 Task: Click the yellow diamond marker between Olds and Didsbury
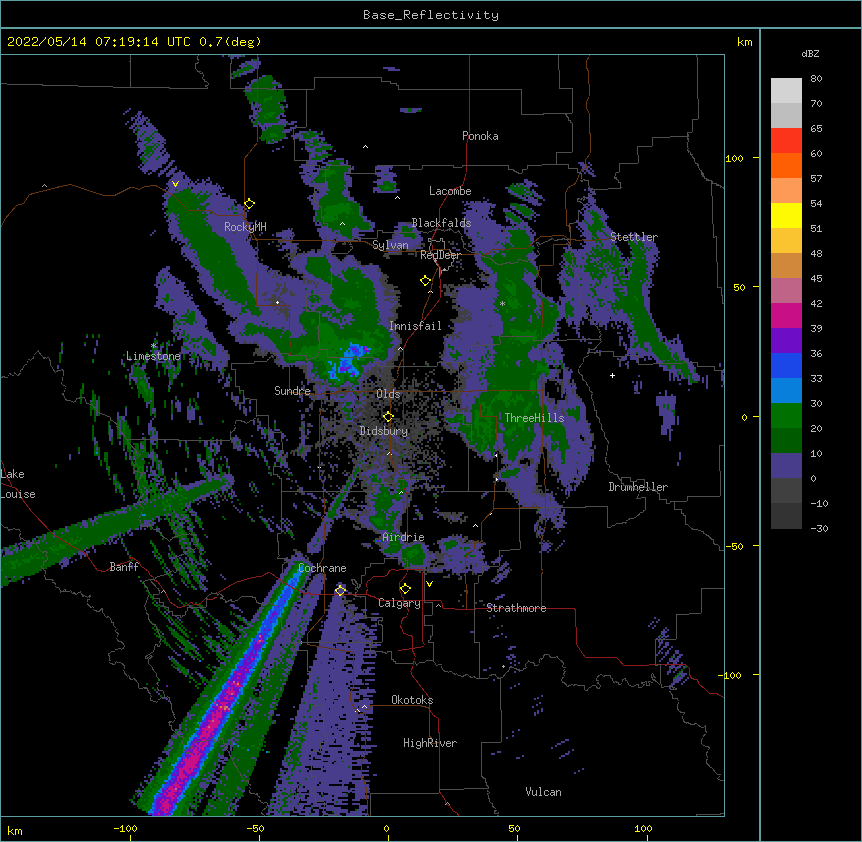(x=389, y=416)
